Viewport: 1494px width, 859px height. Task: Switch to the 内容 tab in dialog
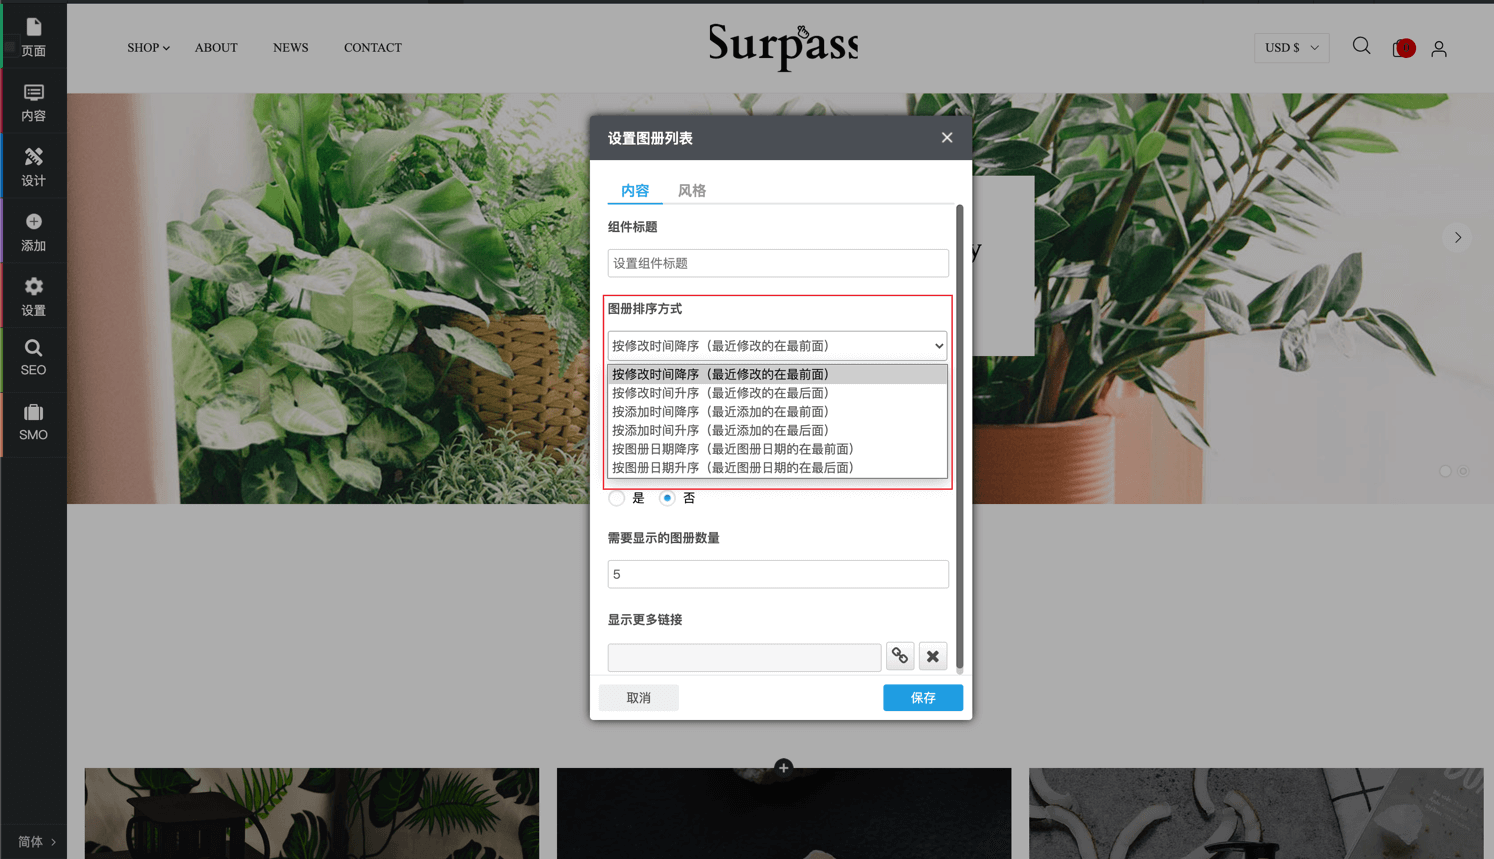coord(634,191)
